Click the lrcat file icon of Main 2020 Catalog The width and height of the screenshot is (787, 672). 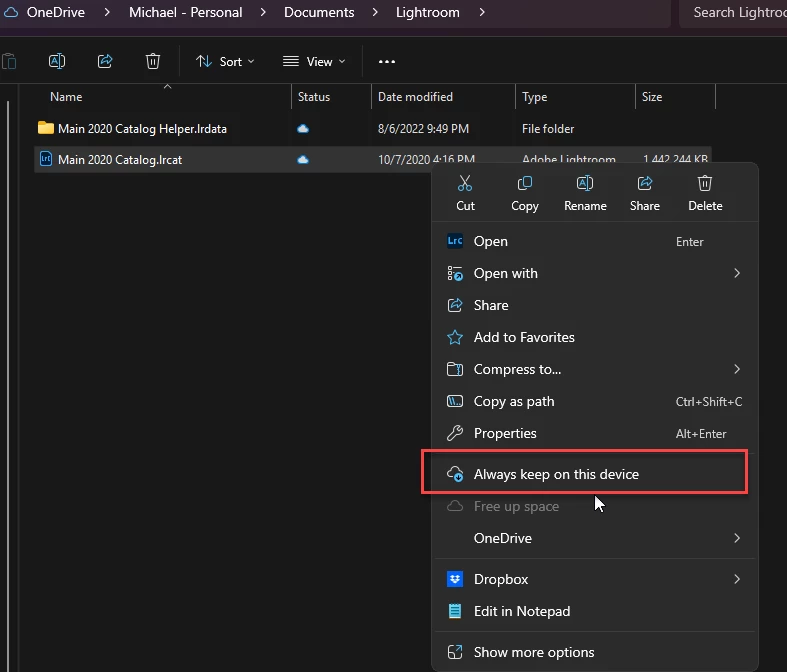pyautogui.click(x=46, y=159)
